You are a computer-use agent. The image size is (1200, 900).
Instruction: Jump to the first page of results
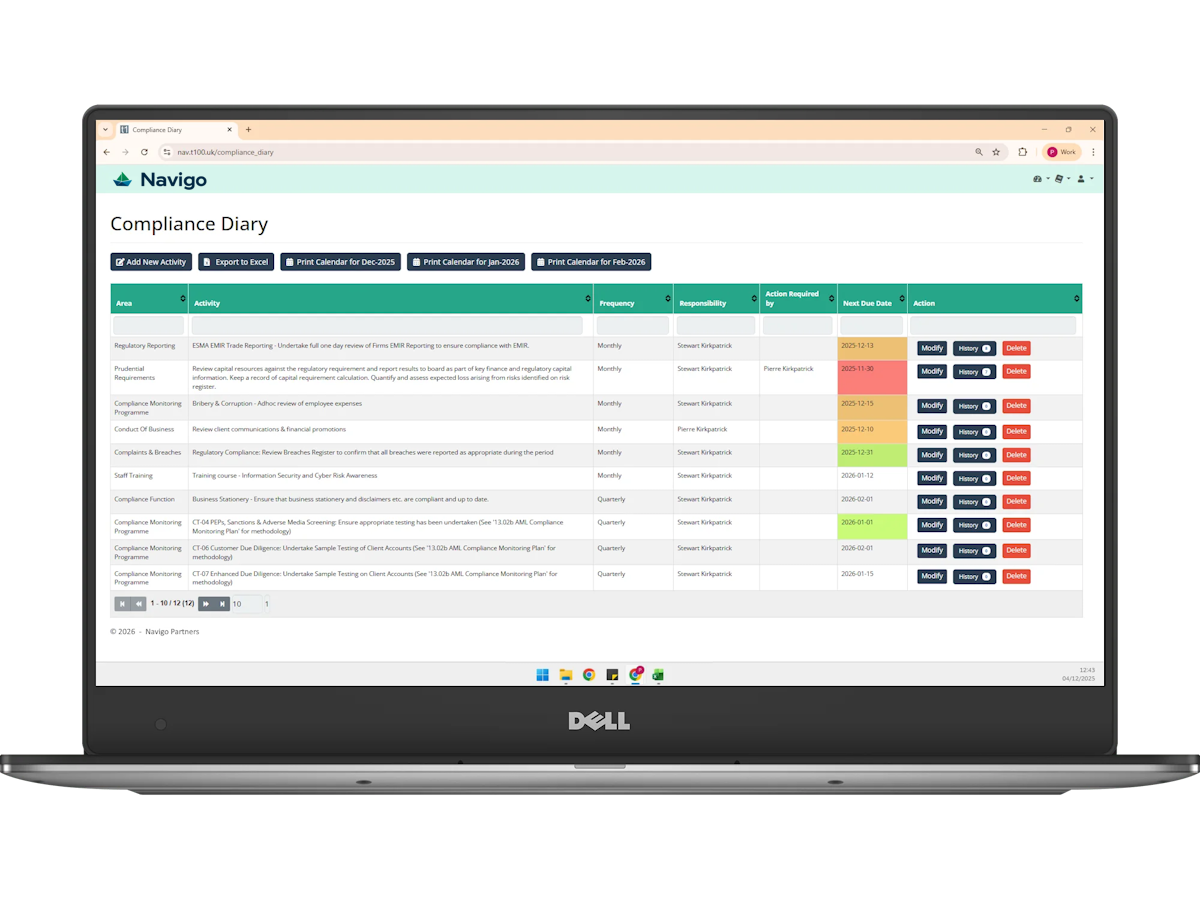[122, 604]
